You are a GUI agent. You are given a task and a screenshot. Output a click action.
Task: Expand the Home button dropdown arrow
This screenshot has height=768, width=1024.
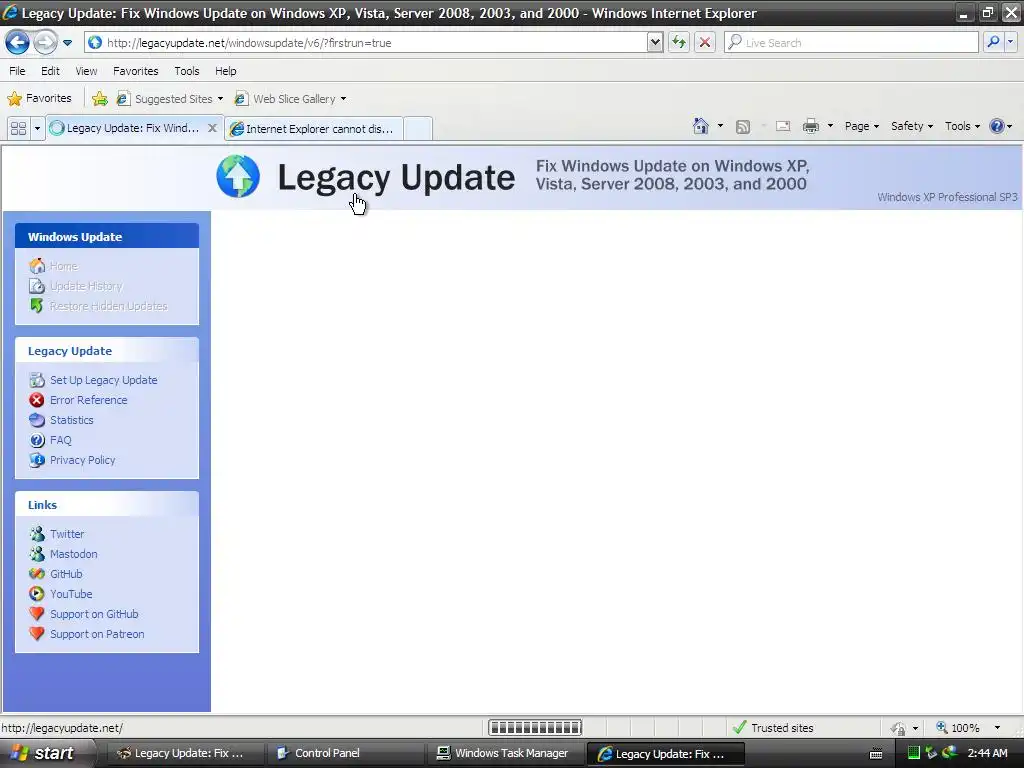click(720, 126)
